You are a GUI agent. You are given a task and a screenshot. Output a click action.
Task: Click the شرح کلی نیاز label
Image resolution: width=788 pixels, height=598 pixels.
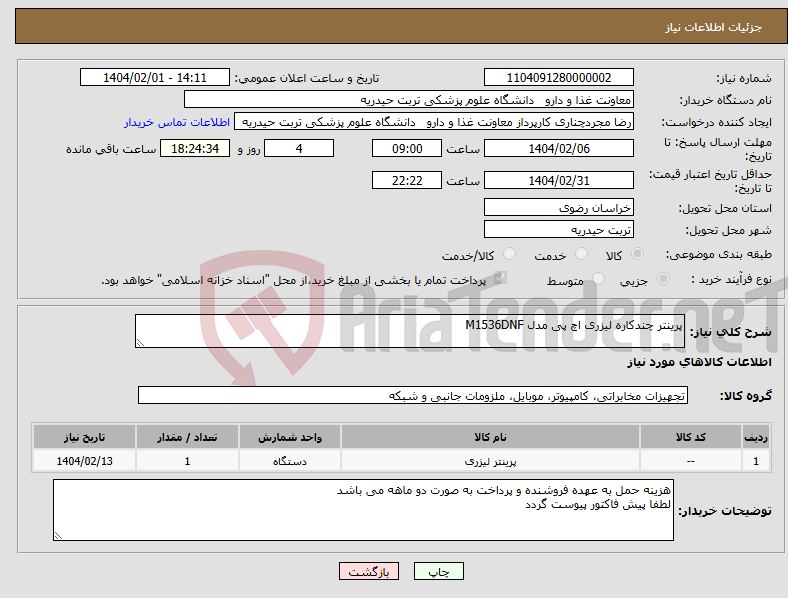pos(730,332)
